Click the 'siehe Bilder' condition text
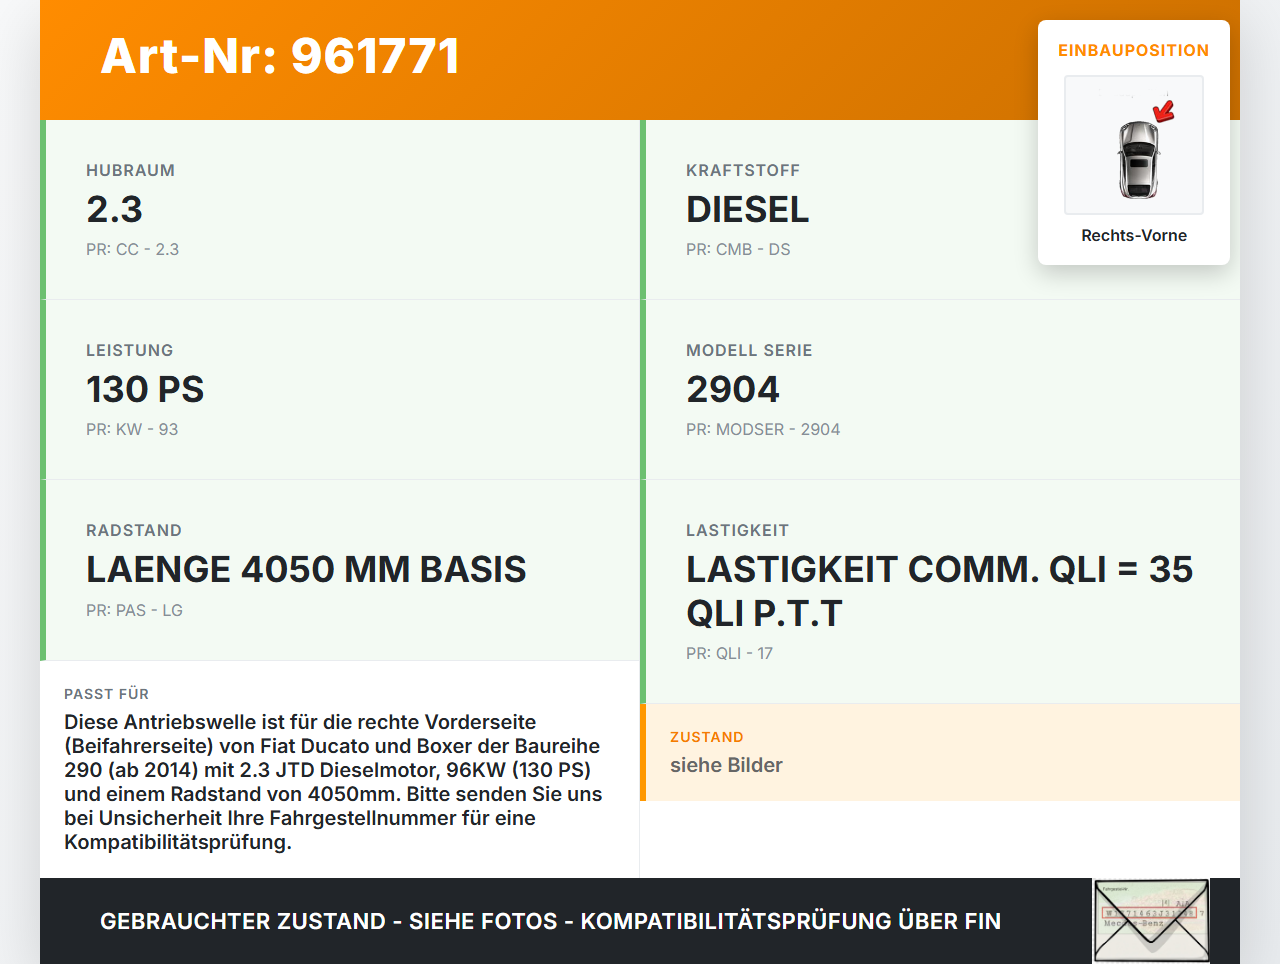 coord(726,765)
